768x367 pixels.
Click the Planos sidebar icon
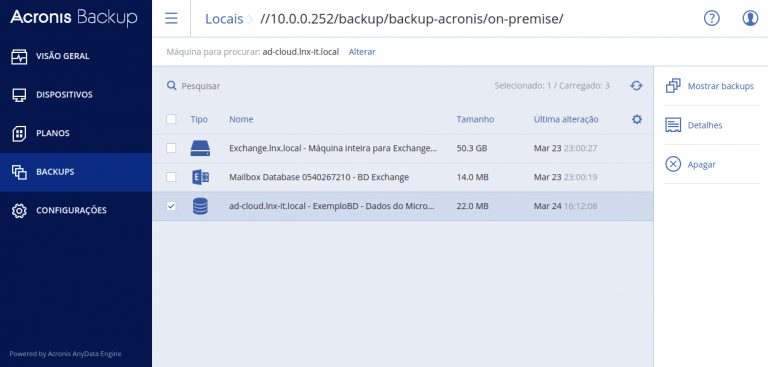pyautogui.click(x=19, y=133)
